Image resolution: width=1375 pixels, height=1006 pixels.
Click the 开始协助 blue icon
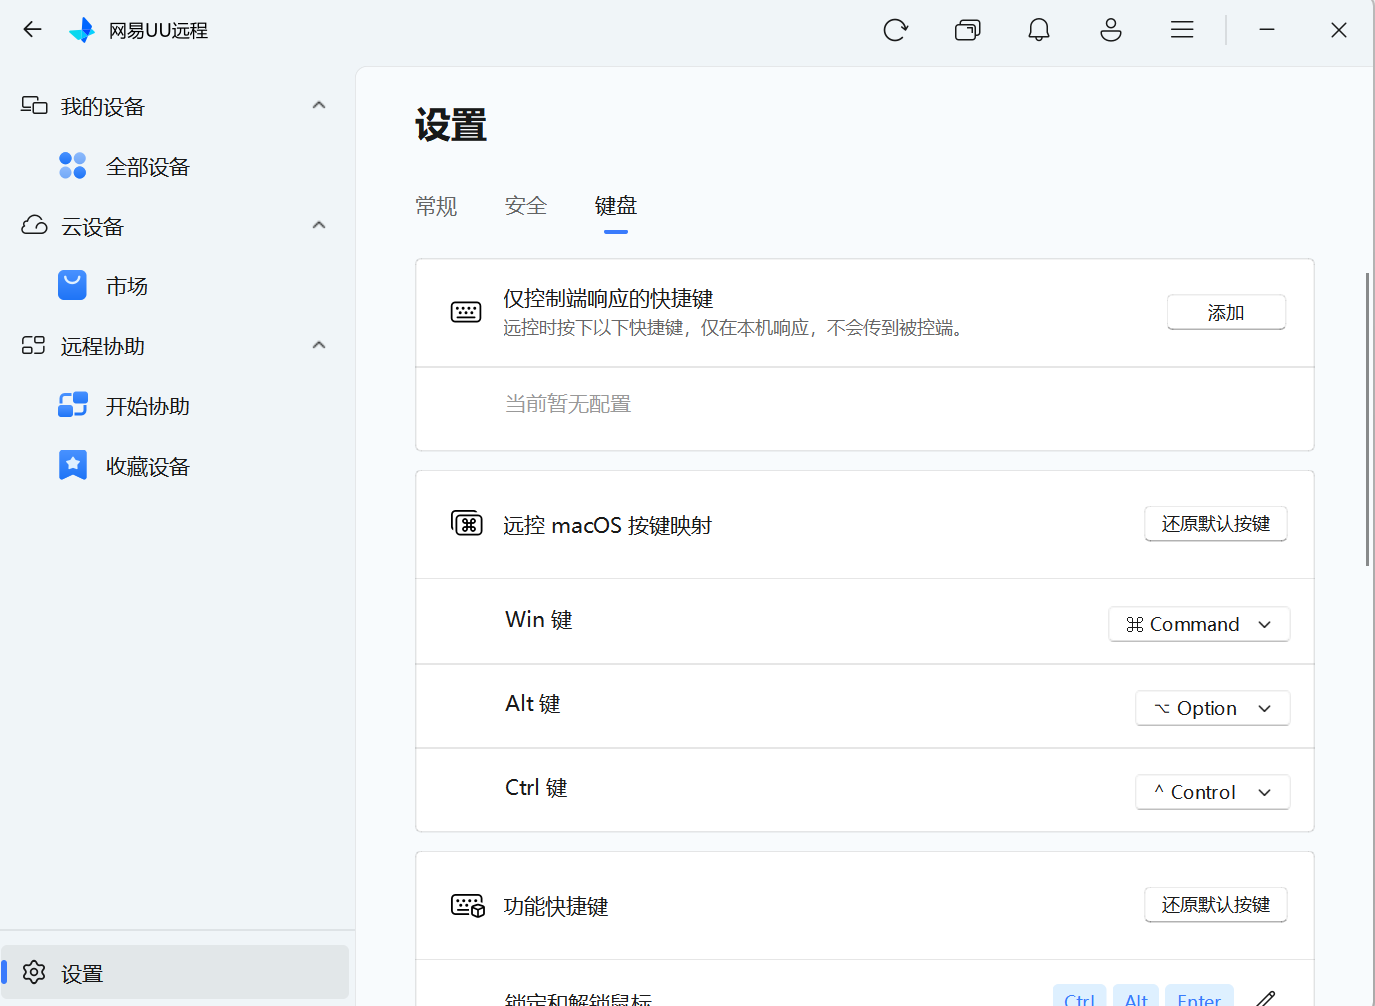(x=73, y=405)
